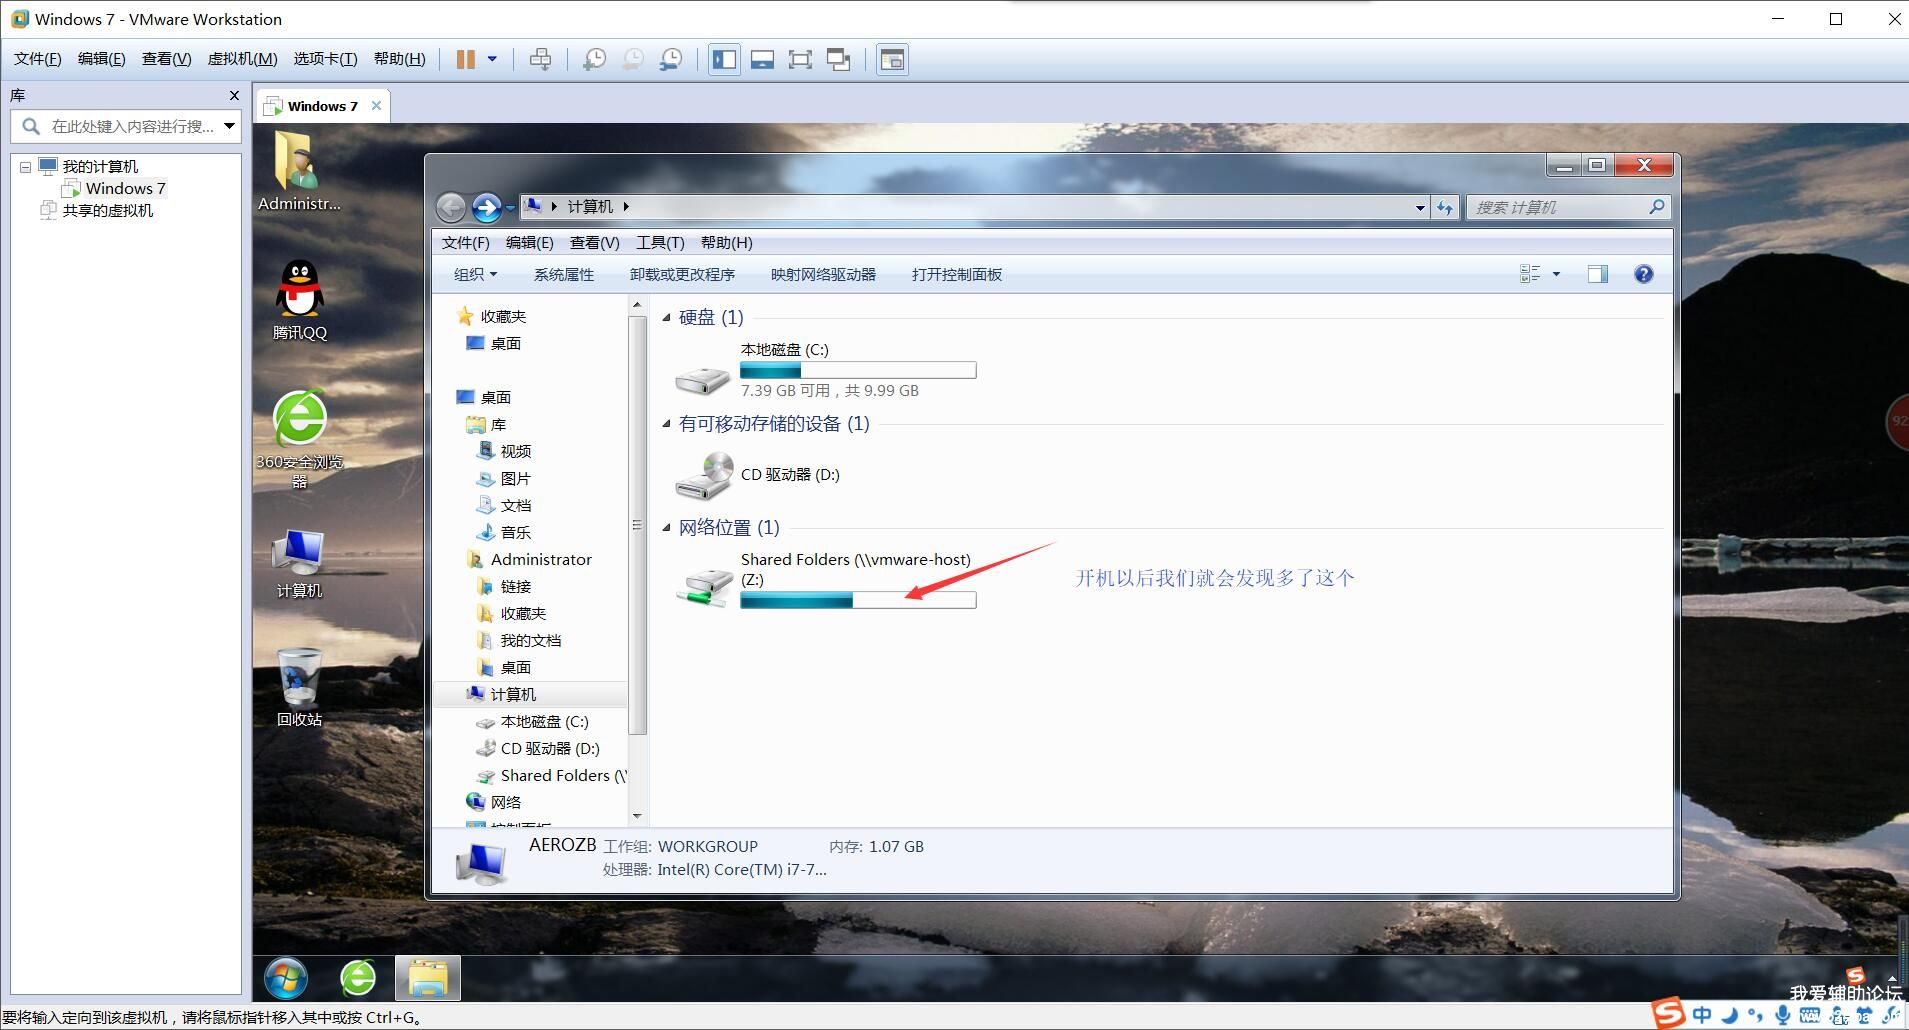The width and height of the screenshot is (1909, 1030).
Task: Open VMware 编辑(E) menu
Action: [101, 59]
